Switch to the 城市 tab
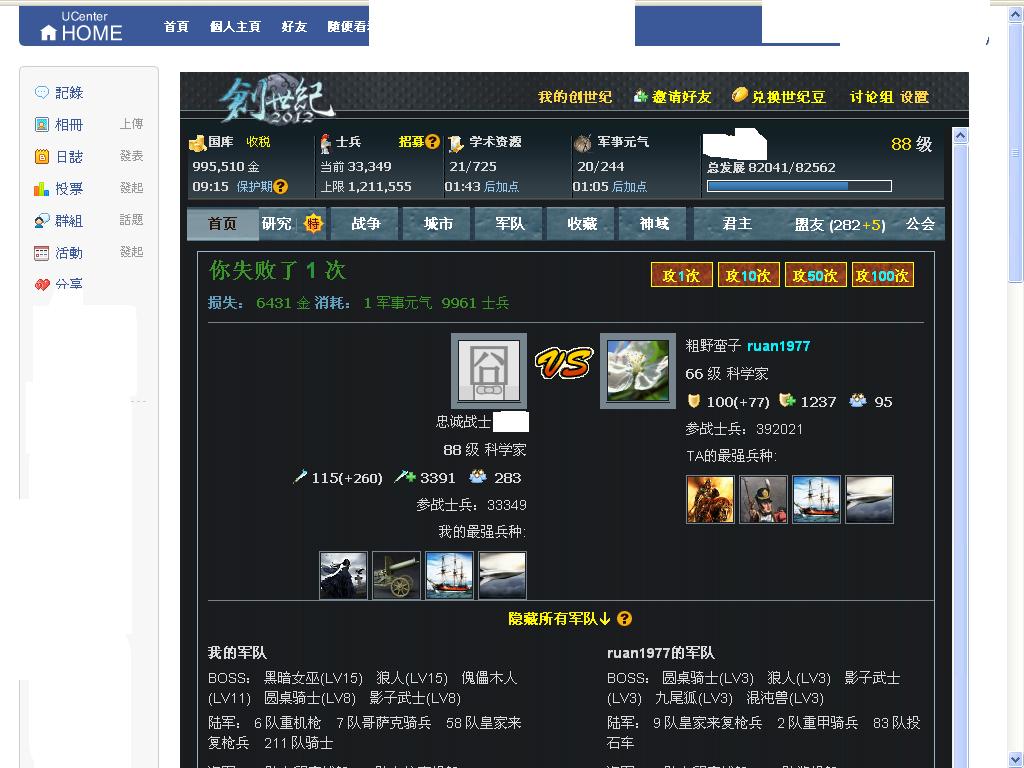This screenshot has height=768, width=1024. pos(438,224)
